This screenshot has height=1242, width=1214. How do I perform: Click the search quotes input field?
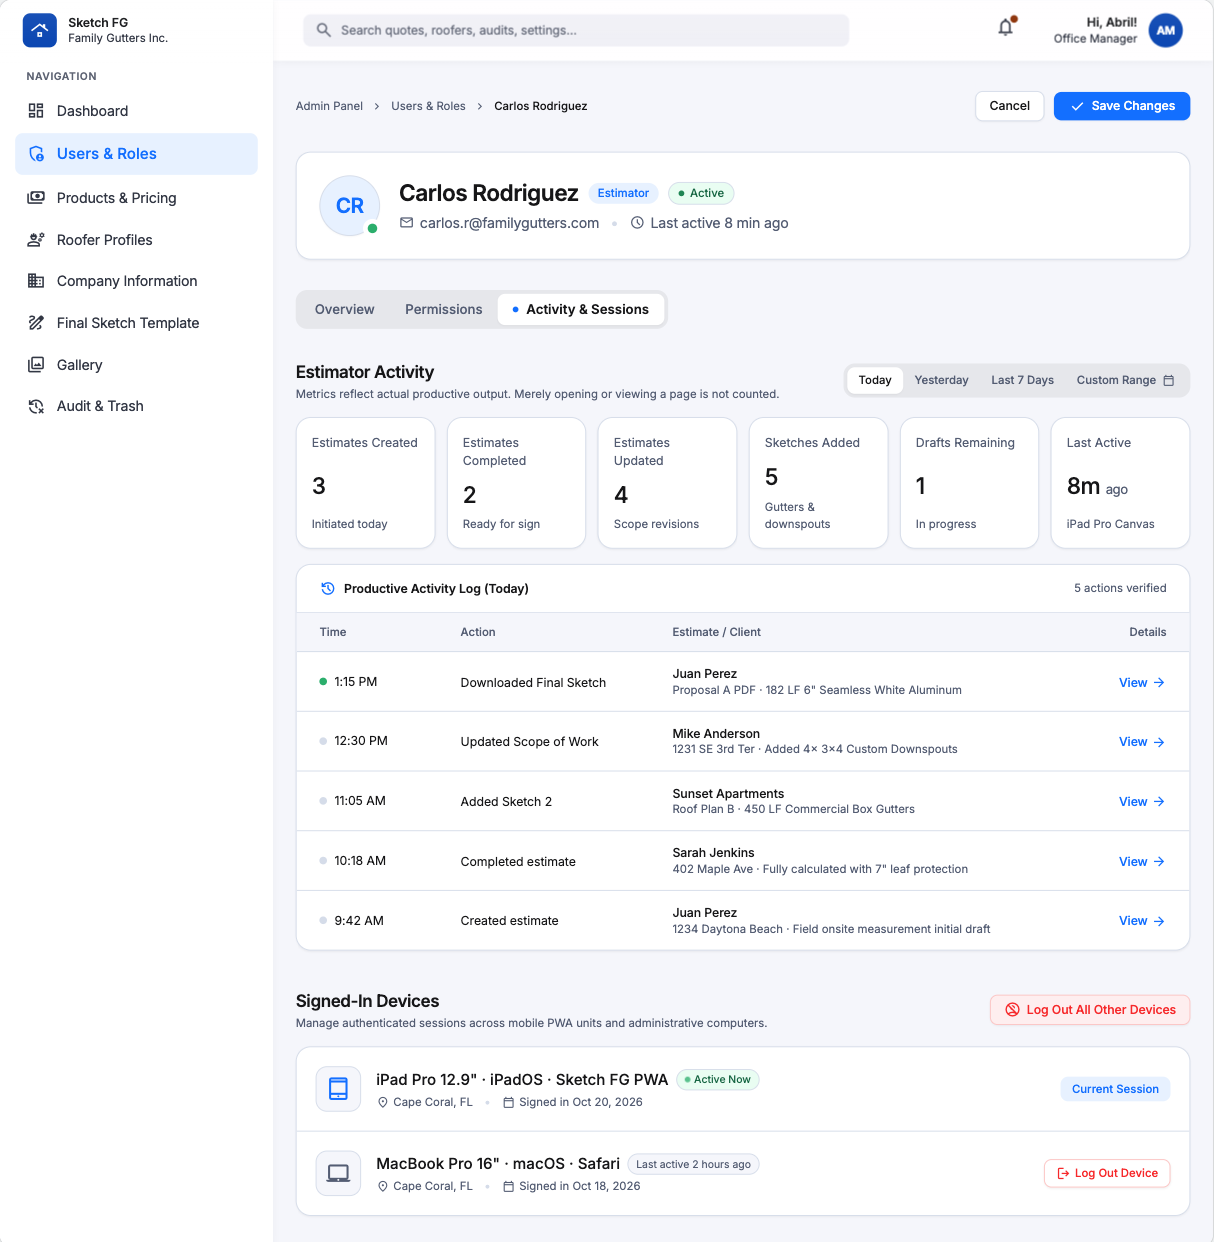(x=576, y=30)
